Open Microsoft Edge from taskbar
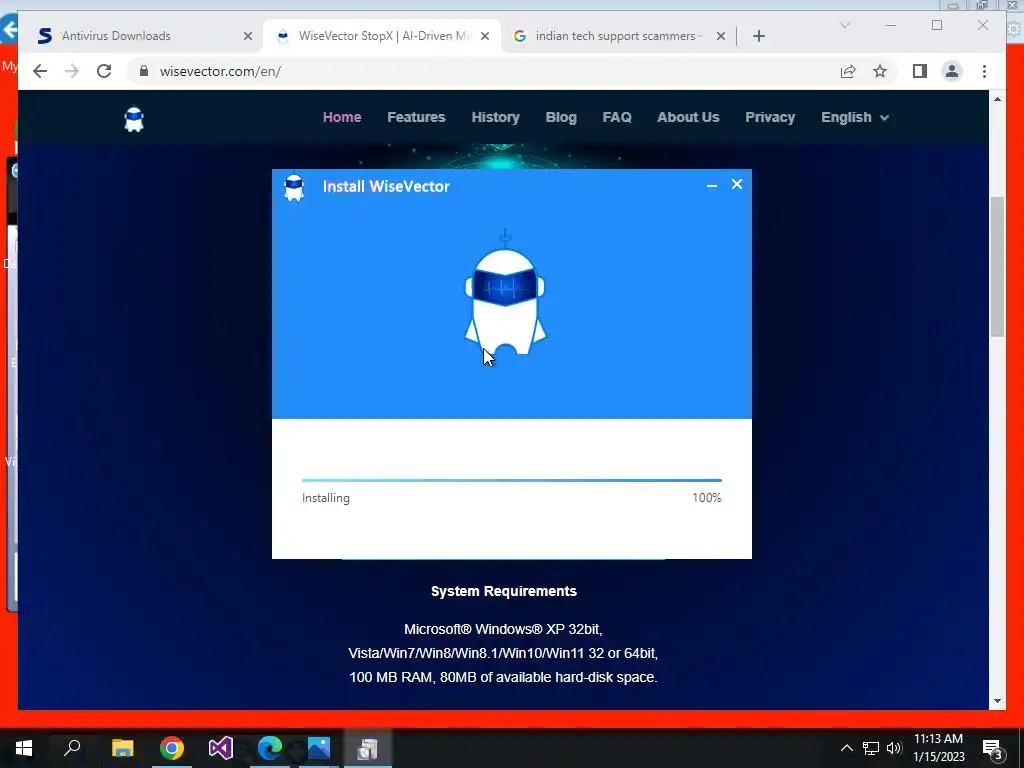Image resolution: width=1024 pixels, height=768 pixels. tap(270, 748)
